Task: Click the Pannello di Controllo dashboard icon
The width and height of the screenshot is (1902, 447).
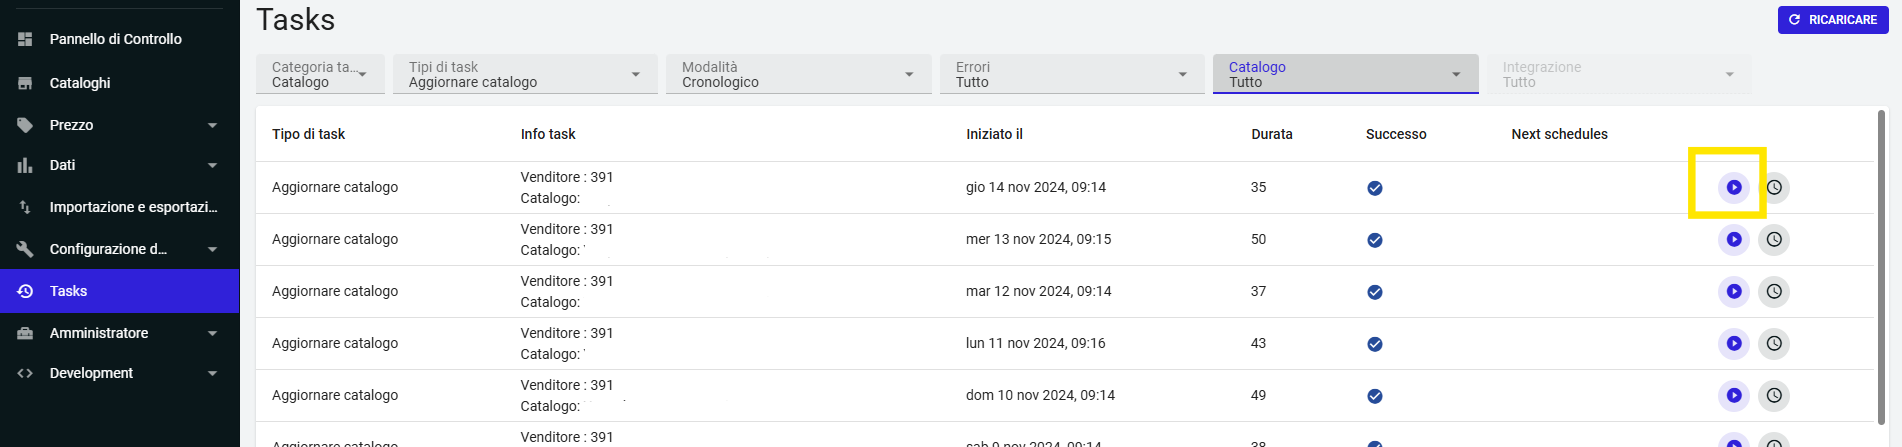Action: point(25,39)
